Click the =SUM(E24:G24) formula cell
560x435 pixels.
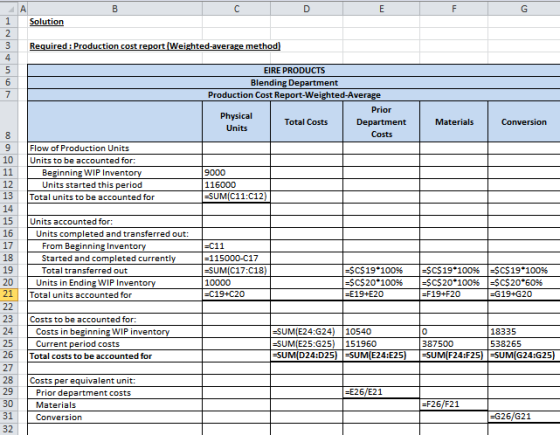[307, 331]
